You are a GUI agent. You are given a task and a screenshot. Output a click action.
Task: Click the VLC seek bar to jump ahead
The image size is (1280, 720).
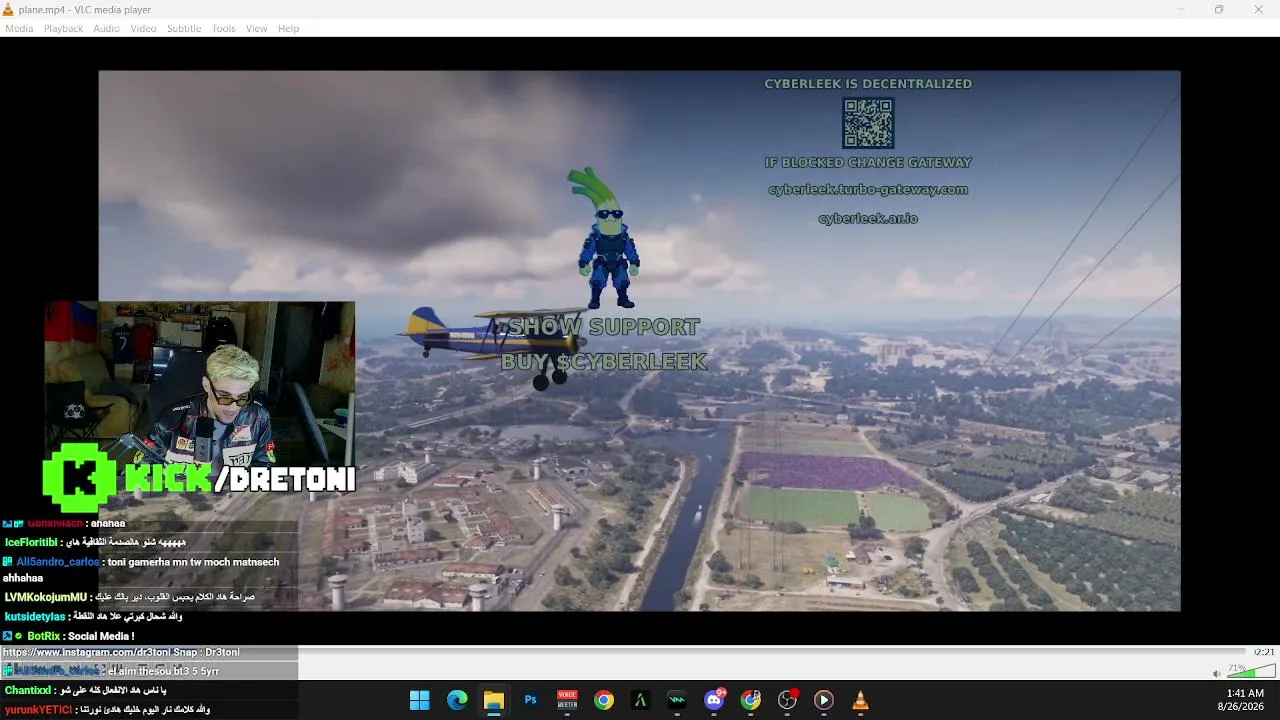770,652
